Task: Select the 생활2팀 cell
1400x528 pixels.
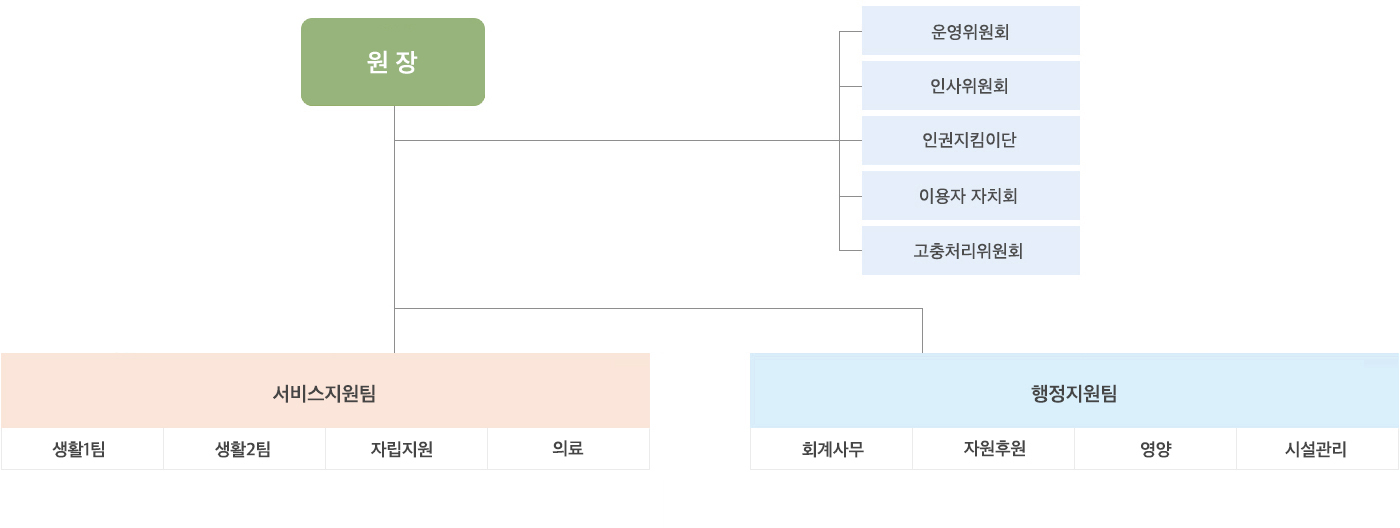Action: (x=244, y=449)
